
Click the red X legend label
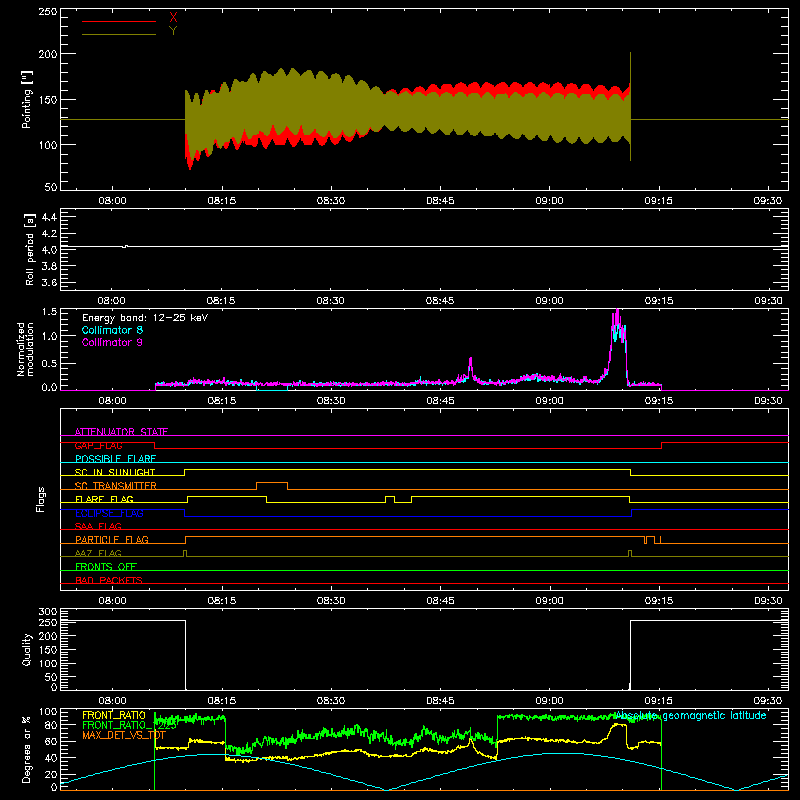point(173,18)
